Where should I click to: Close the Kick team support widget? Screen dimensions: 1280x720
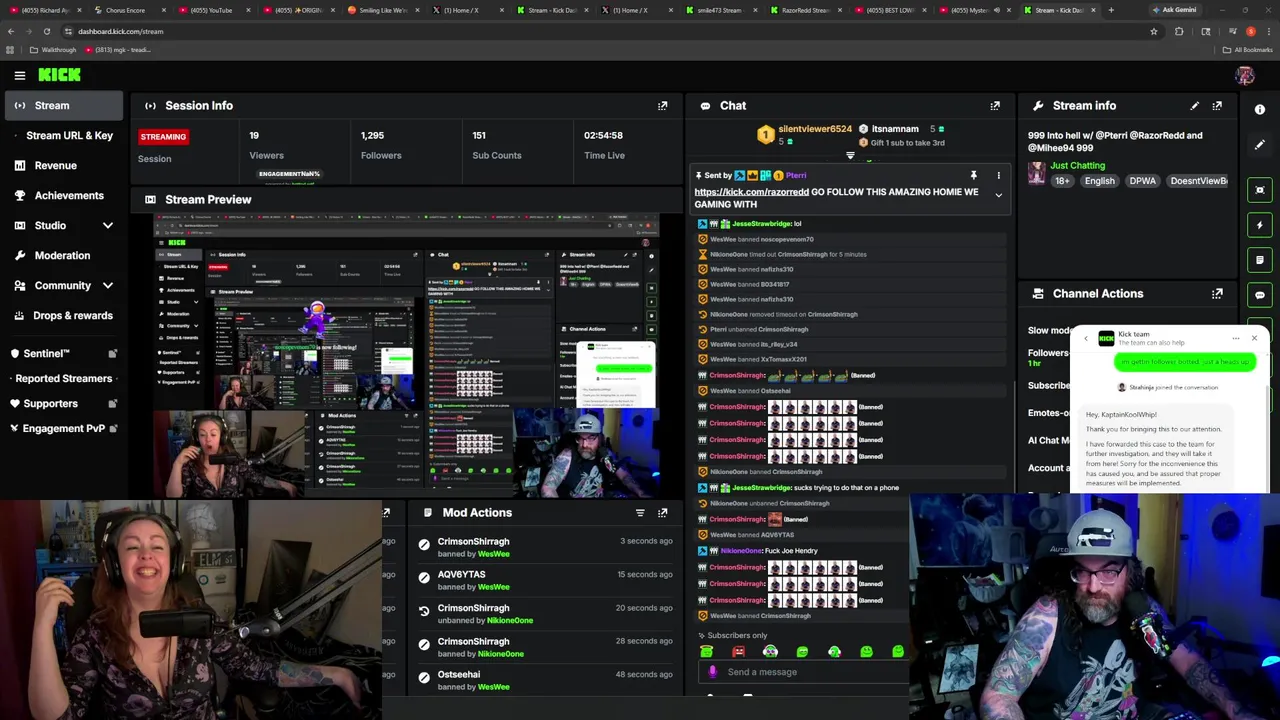pos(1254,339)
